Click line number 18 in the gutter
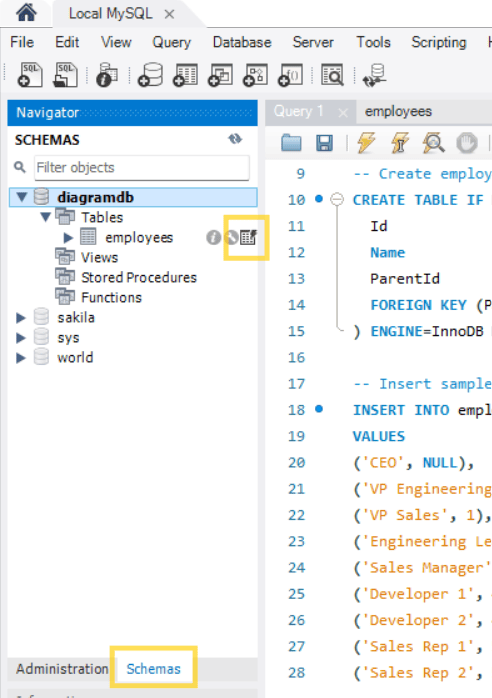 [296, 410]
